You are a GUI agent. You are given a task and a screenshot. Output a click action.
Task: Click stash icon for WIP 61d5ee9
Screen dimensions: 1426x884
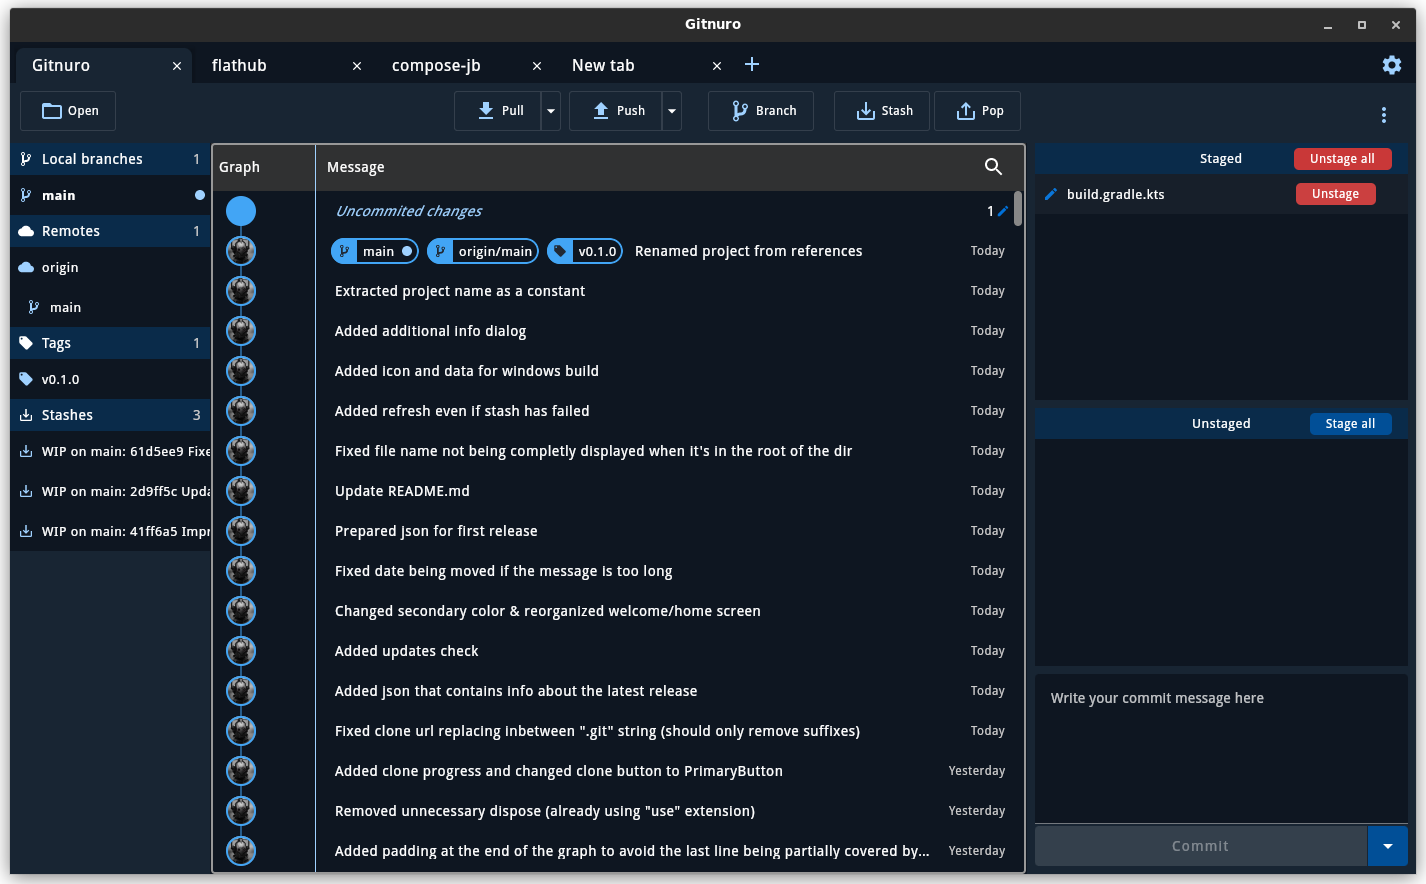pyautogui.click(x=26, y=451)
